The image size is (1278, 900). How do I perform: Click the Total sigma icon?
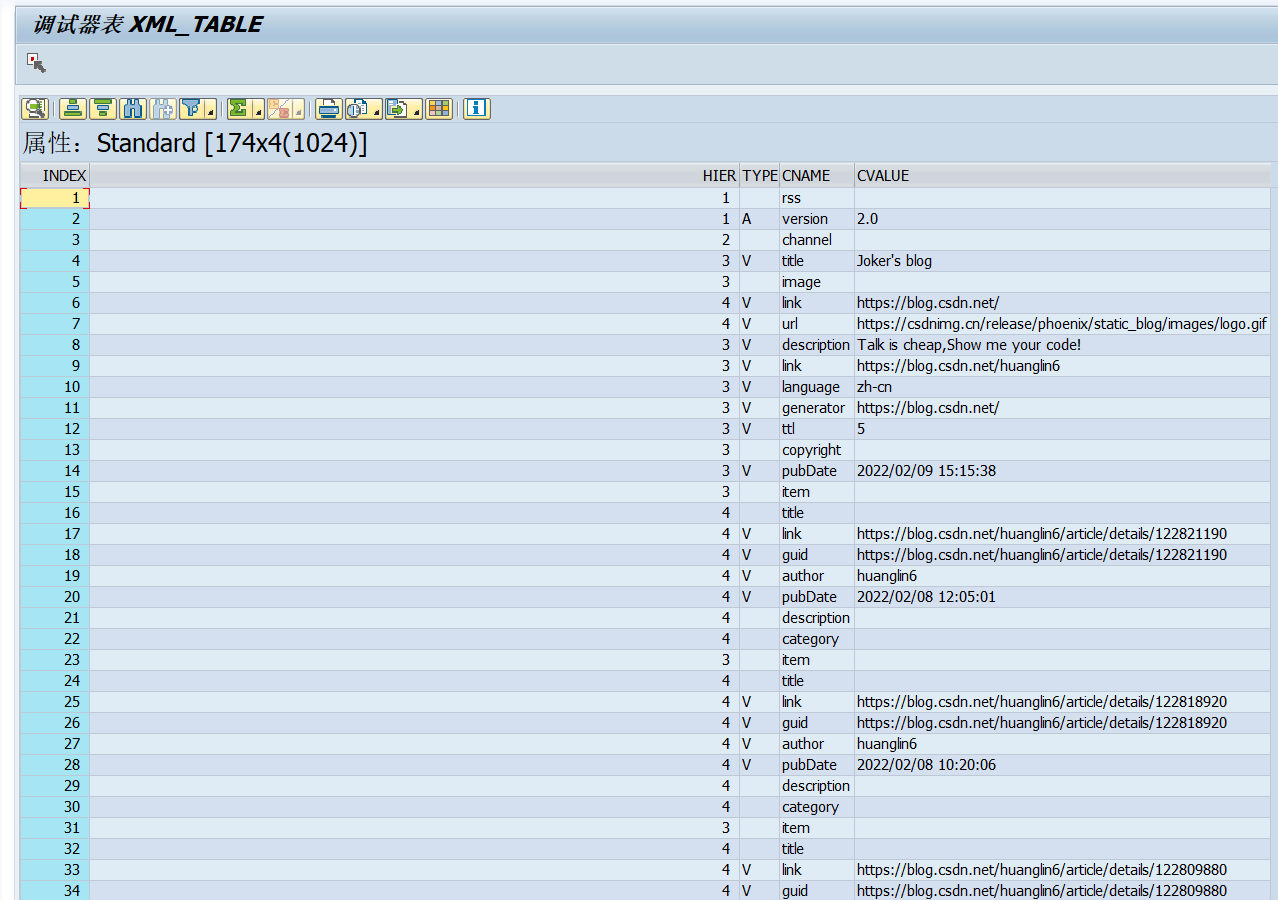coord(239,108)
